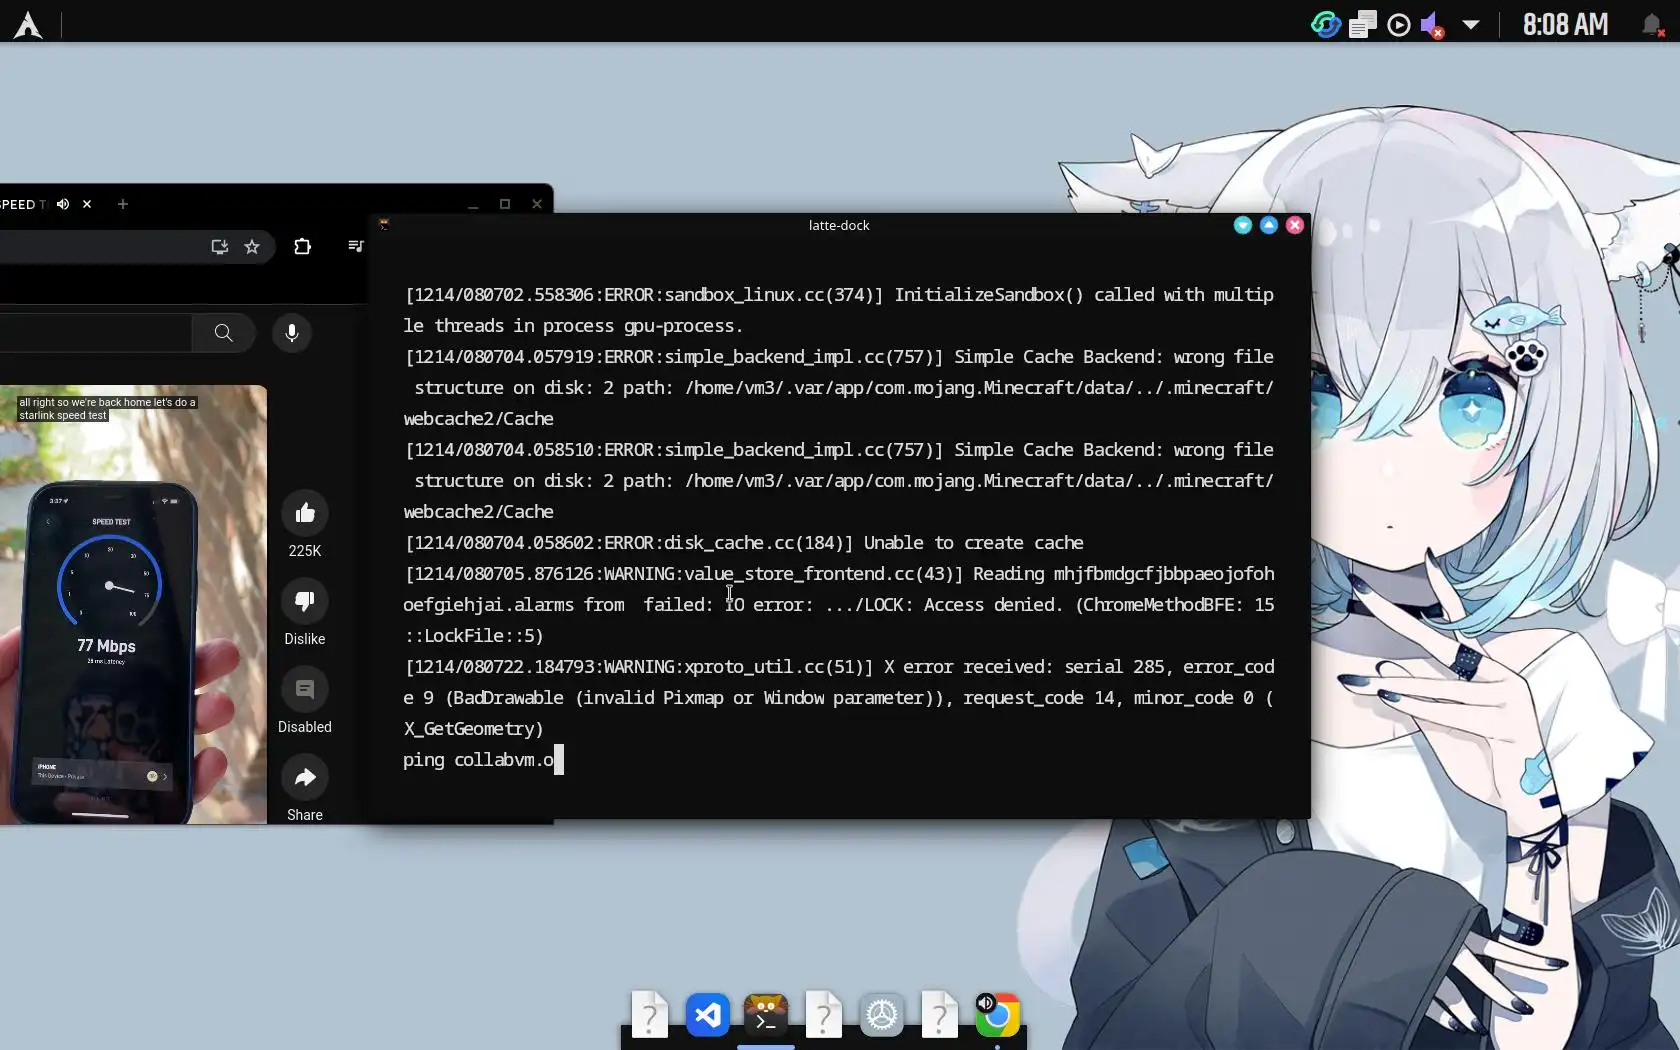The height and width of the screenshot is (1050, 1680).
Task: Close the SPEED T browser tab
Action: tap(87, 204)
